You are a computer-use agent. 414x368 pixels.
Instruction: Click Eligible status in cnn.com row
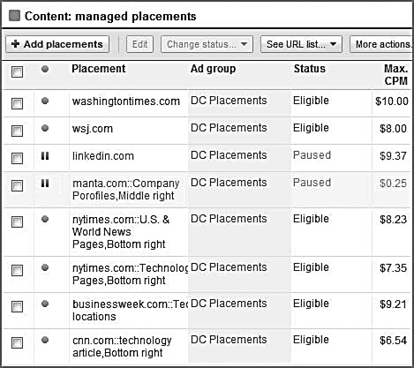click(x=311, y=340)
